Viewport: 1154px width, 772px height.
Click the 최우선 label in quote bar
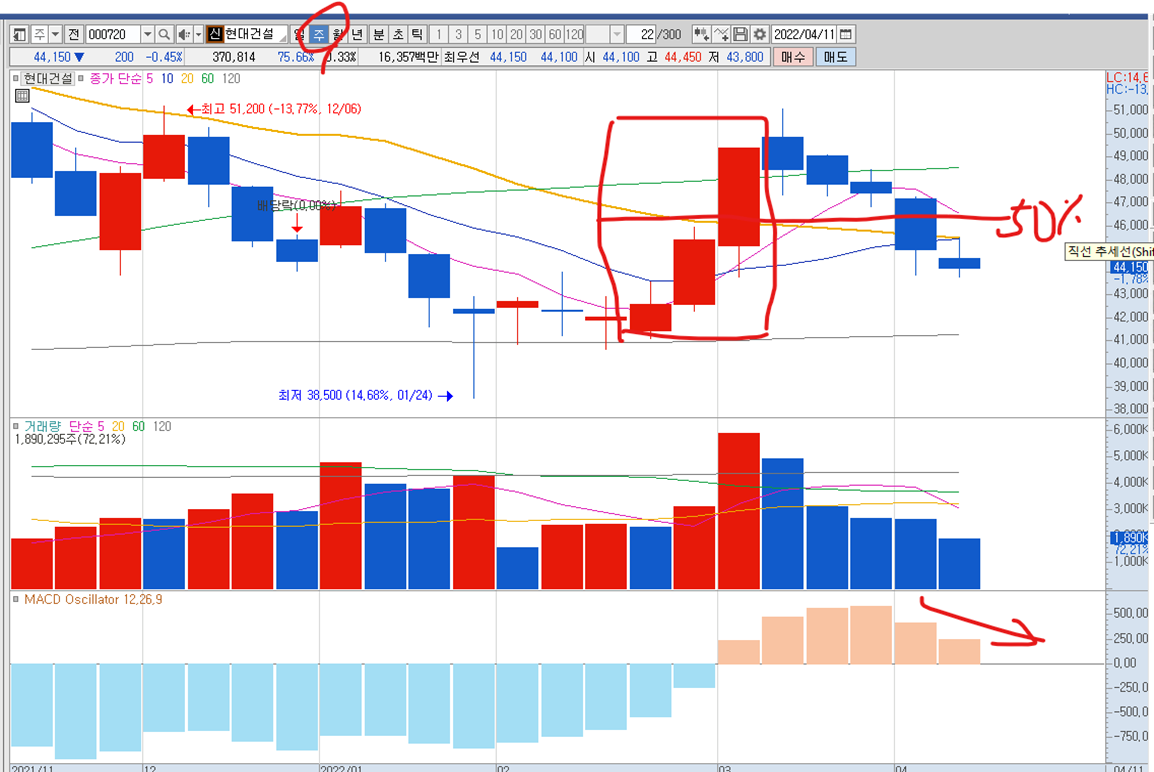click(461, 57)
